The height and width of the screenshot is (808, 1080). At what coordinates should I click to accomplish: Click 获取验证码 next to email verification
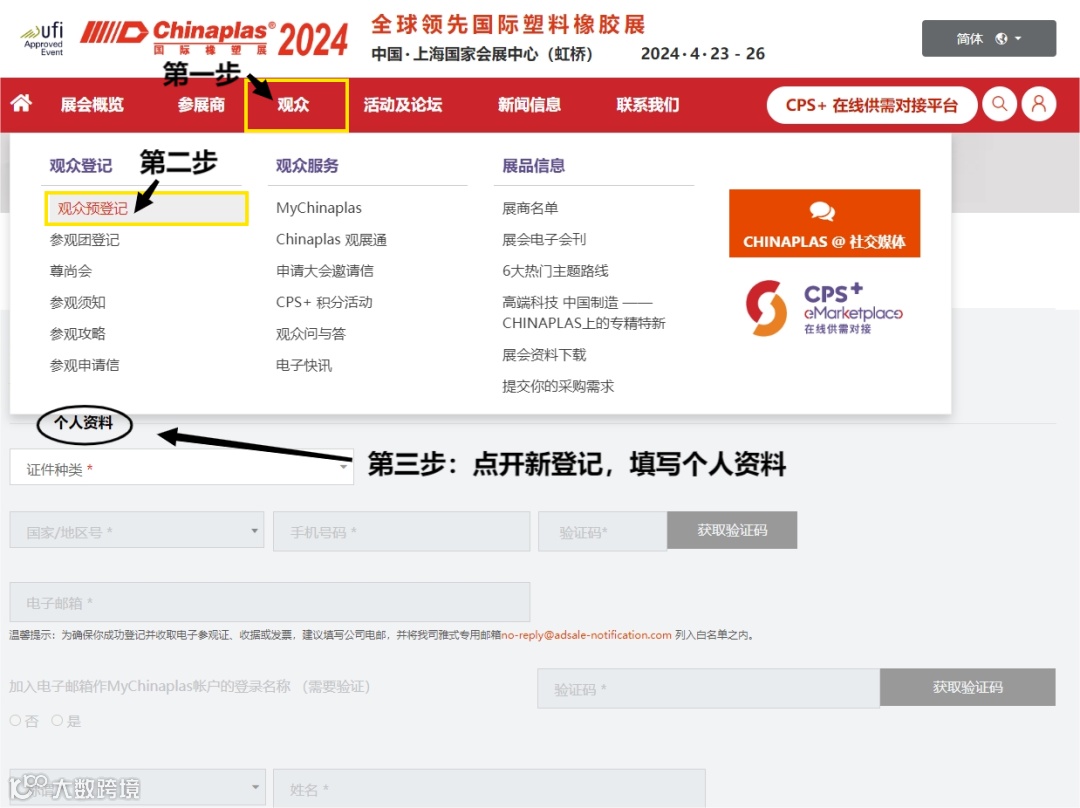[967, 687]
